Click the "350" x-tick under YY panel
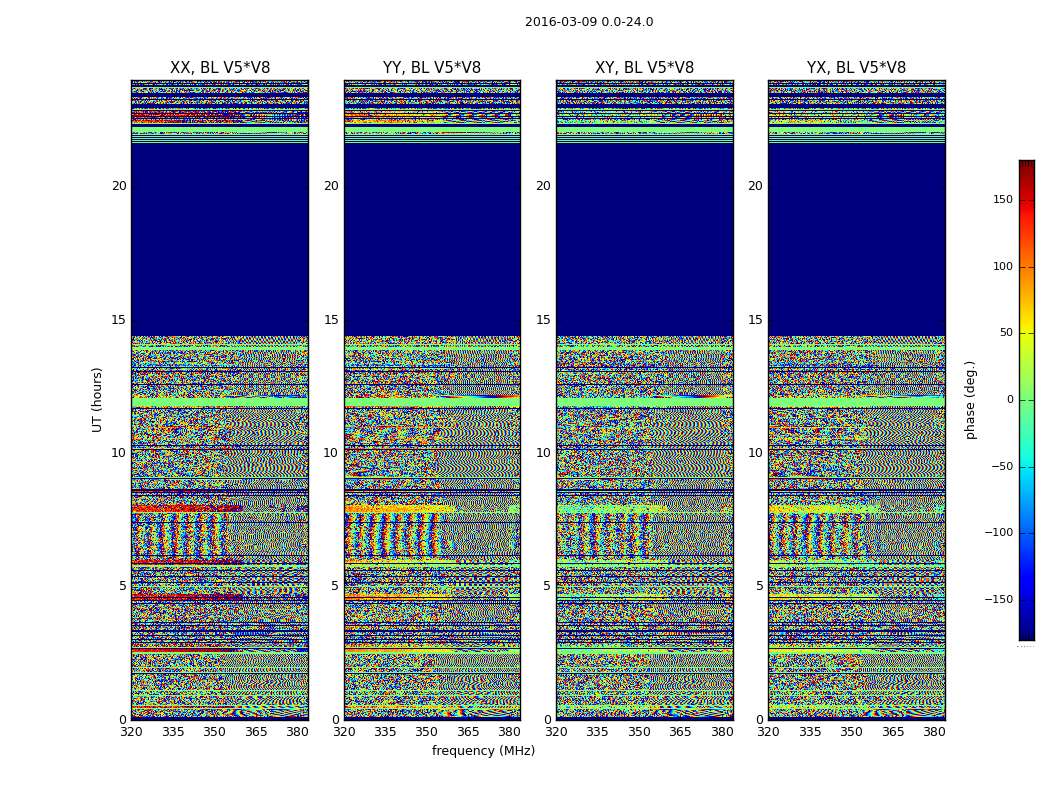The height and width of the screenshot is (800, 1050). tap(427, 732)
